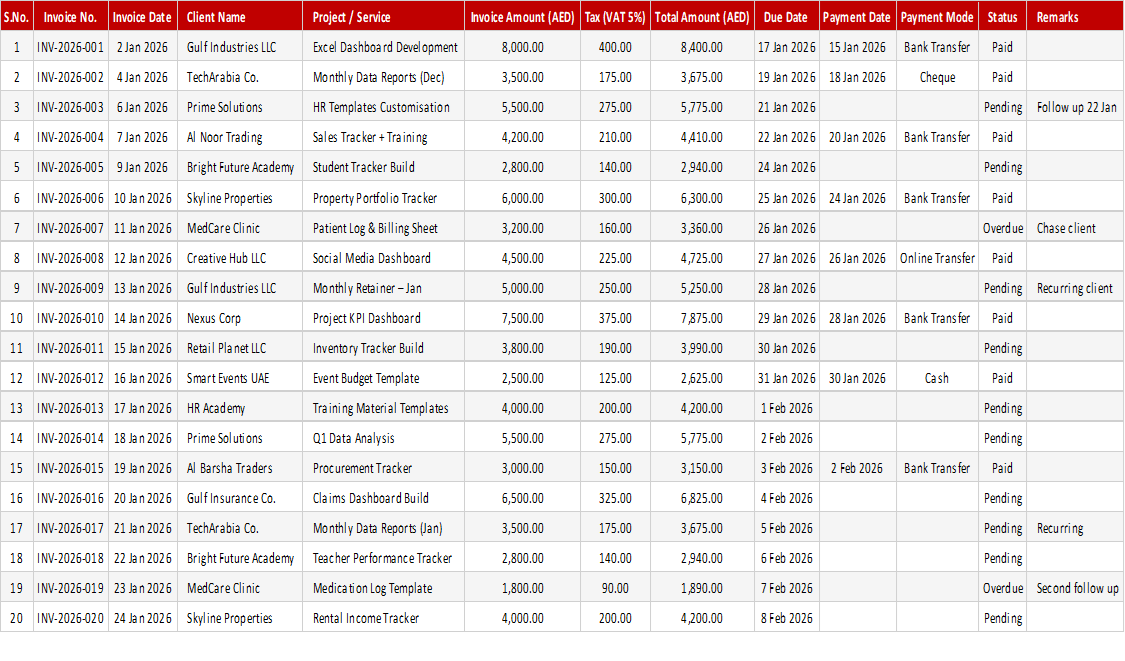Screen dimensions: 1125x661
Task: Click cell 'INV-2026-020'
Action: (70, 618)
